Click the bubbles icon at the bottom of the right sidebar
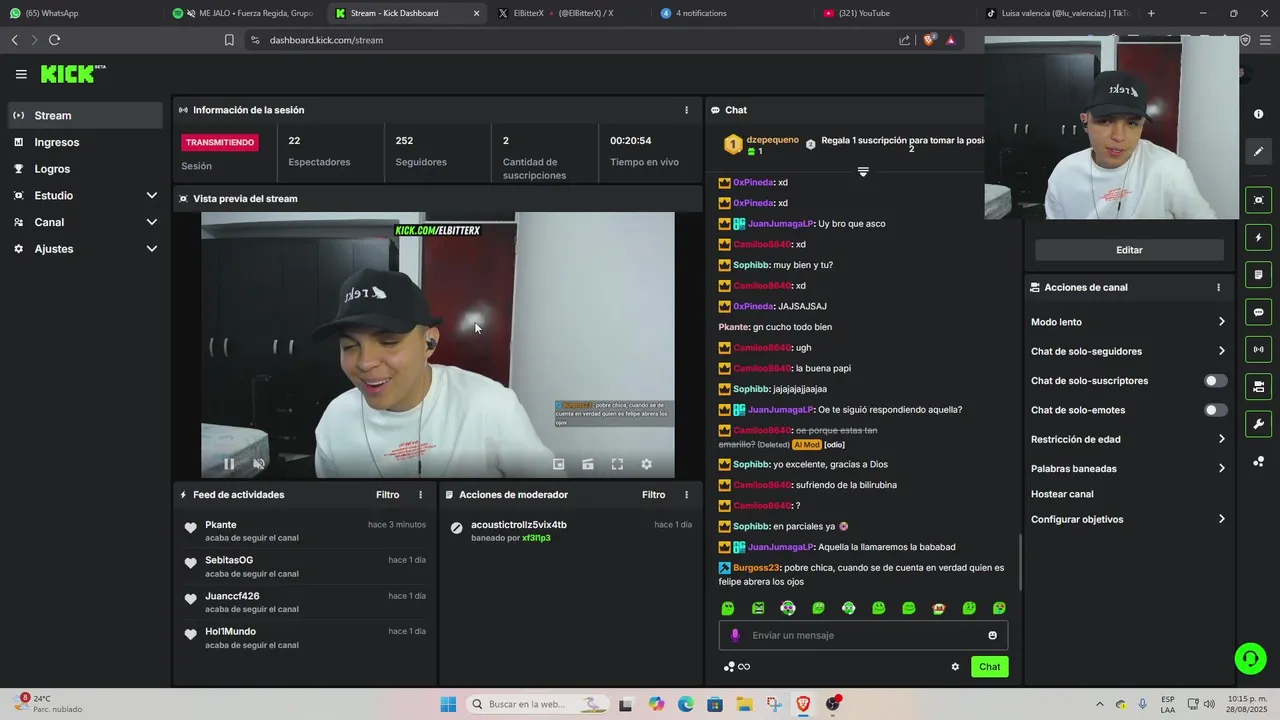1280x720 pixels. (x=1258, y=461)
